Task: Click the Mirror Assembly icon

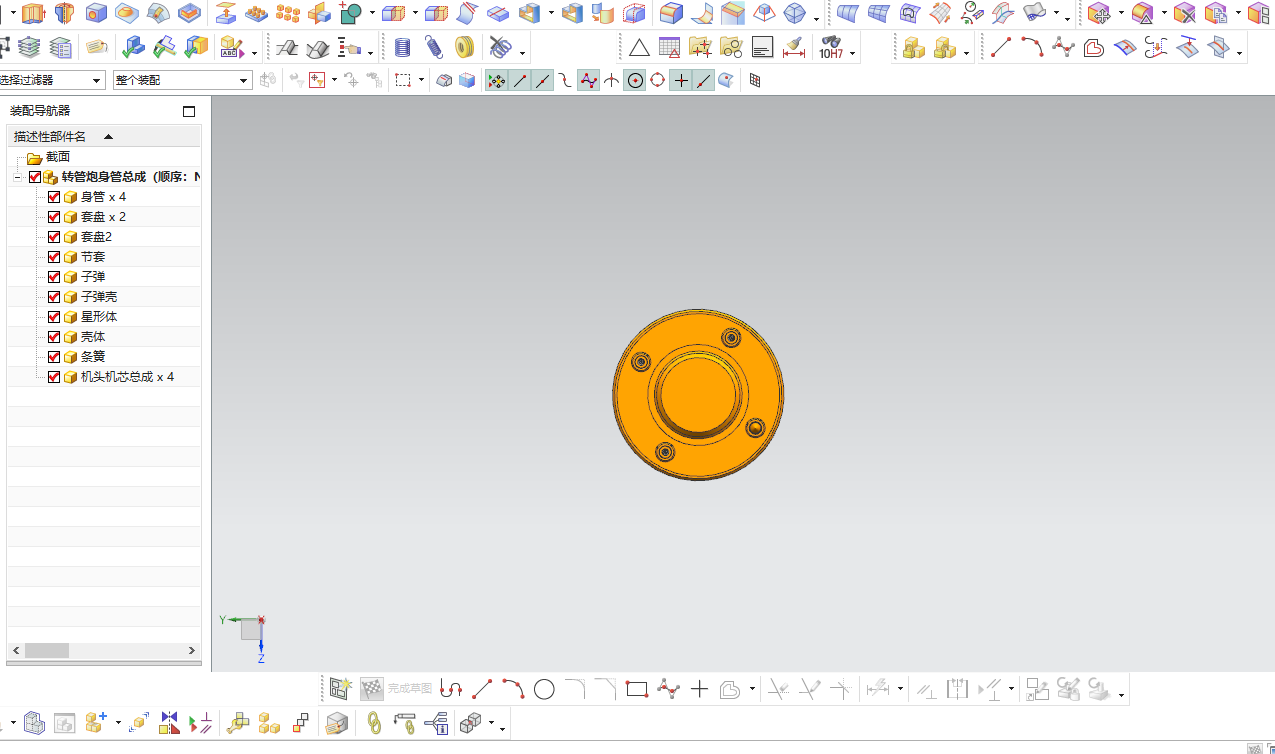Action: point(169,722)
